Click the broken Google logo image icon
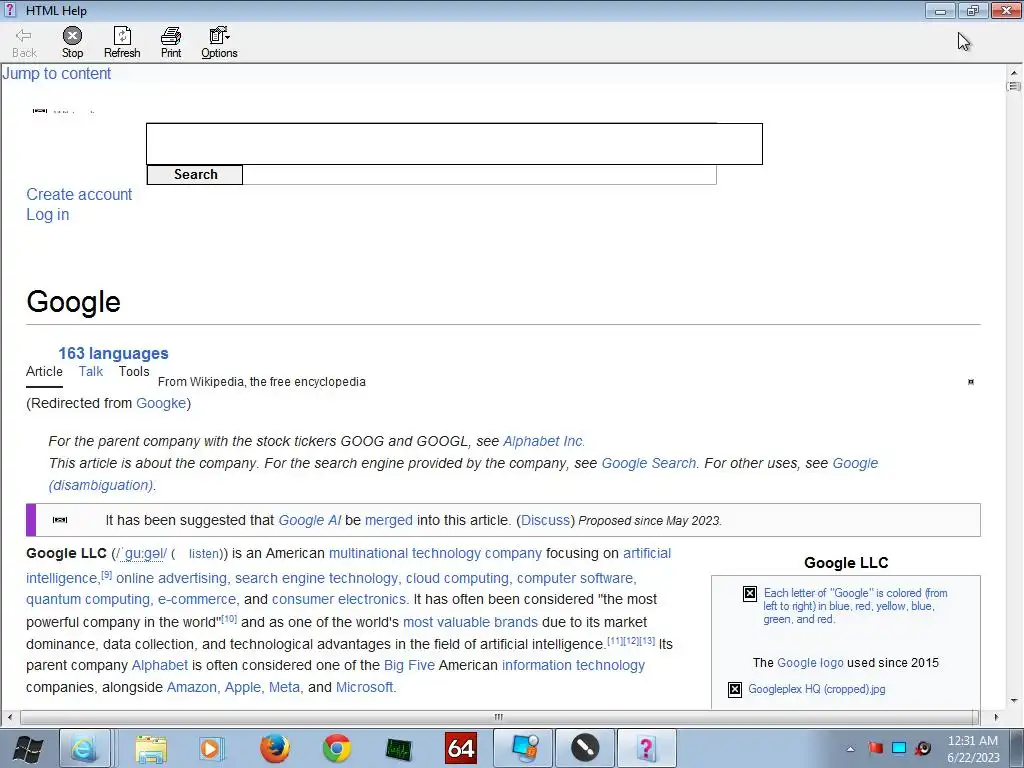 [x=750, y=594]
